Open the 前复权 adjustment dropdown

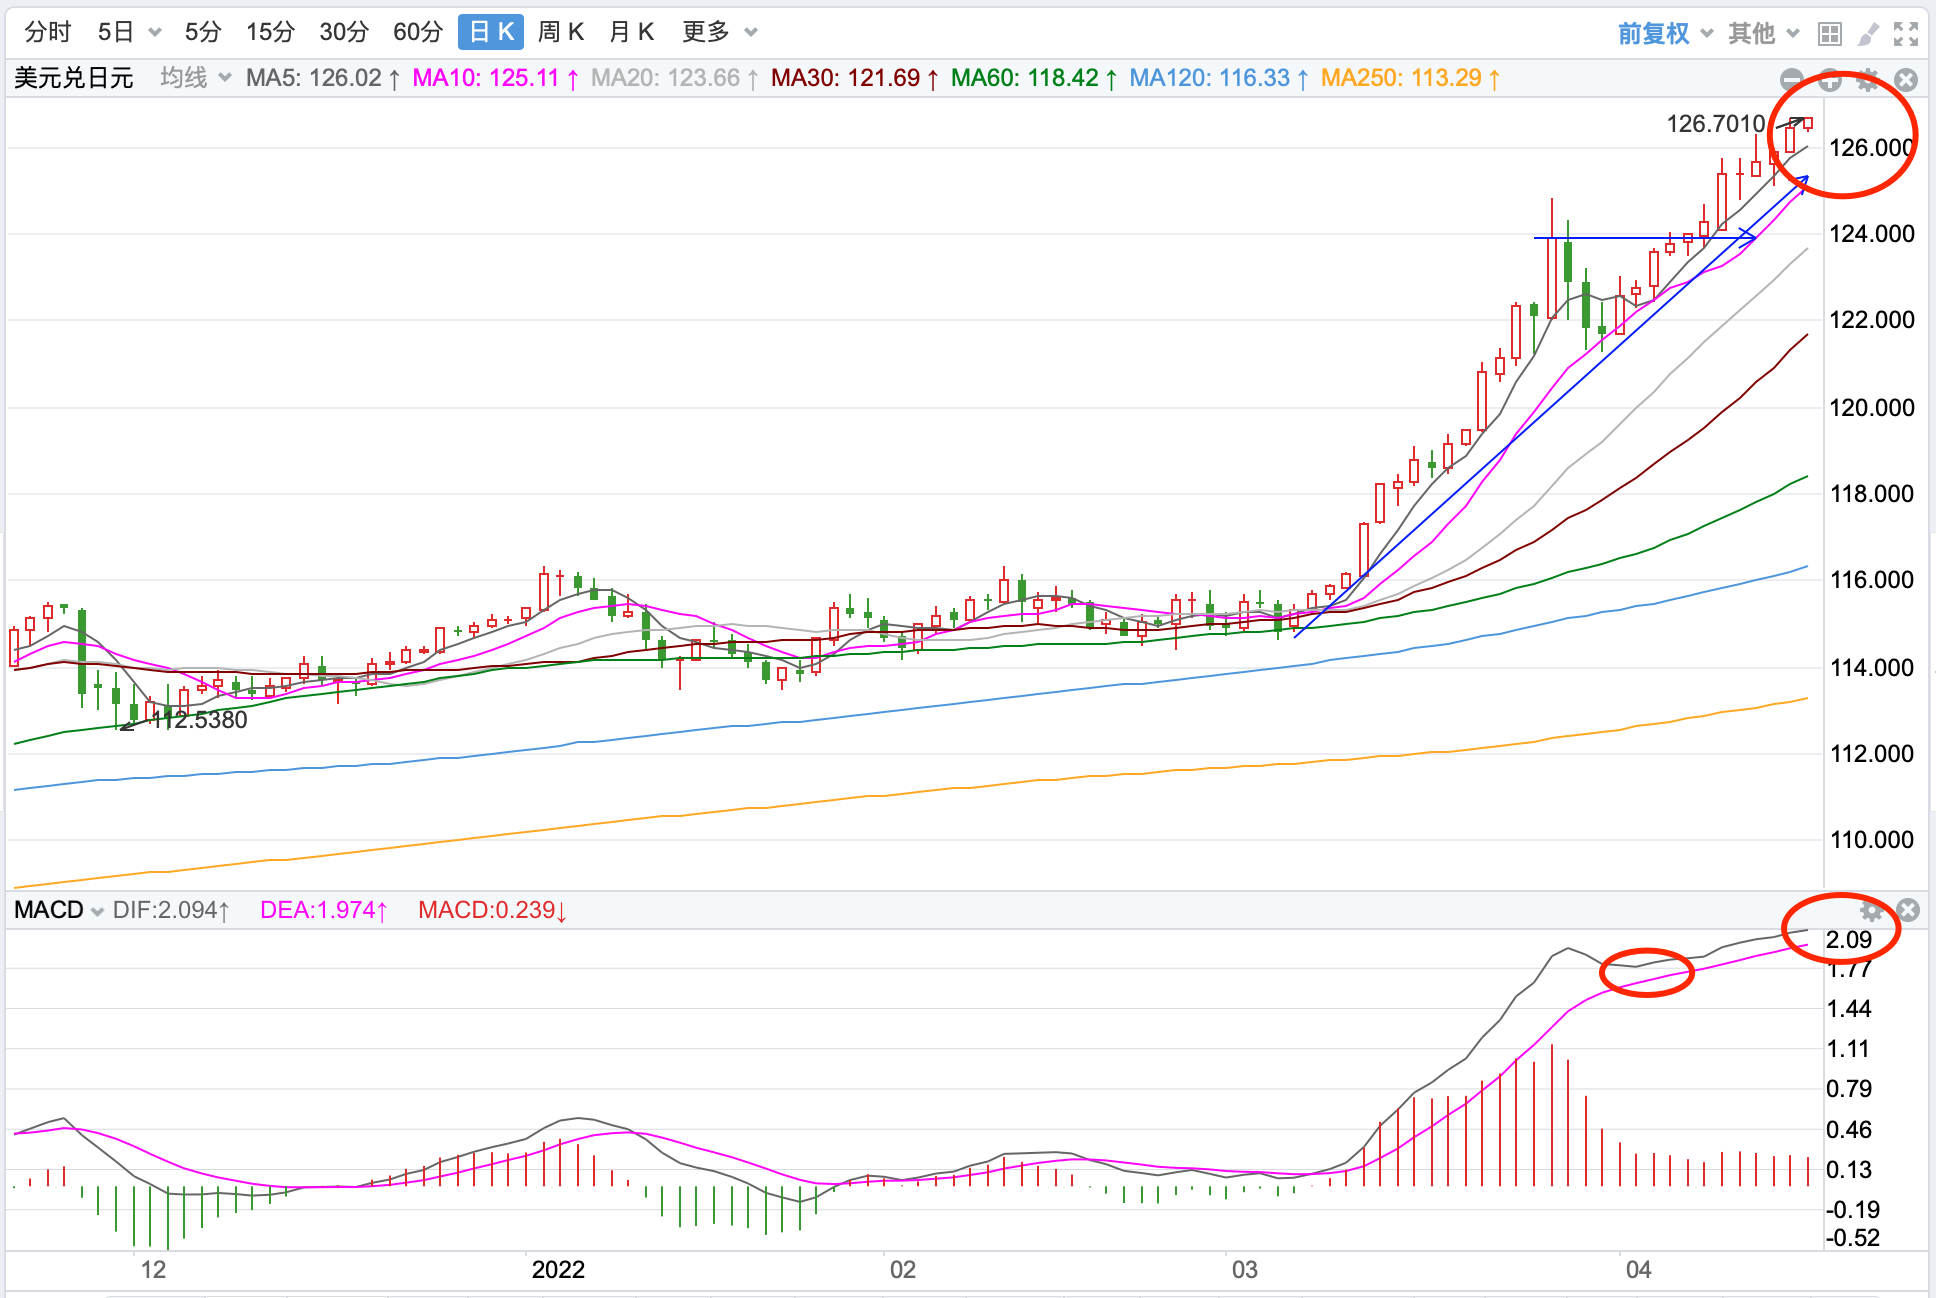pyautogui.click(x=1665, y=34)
